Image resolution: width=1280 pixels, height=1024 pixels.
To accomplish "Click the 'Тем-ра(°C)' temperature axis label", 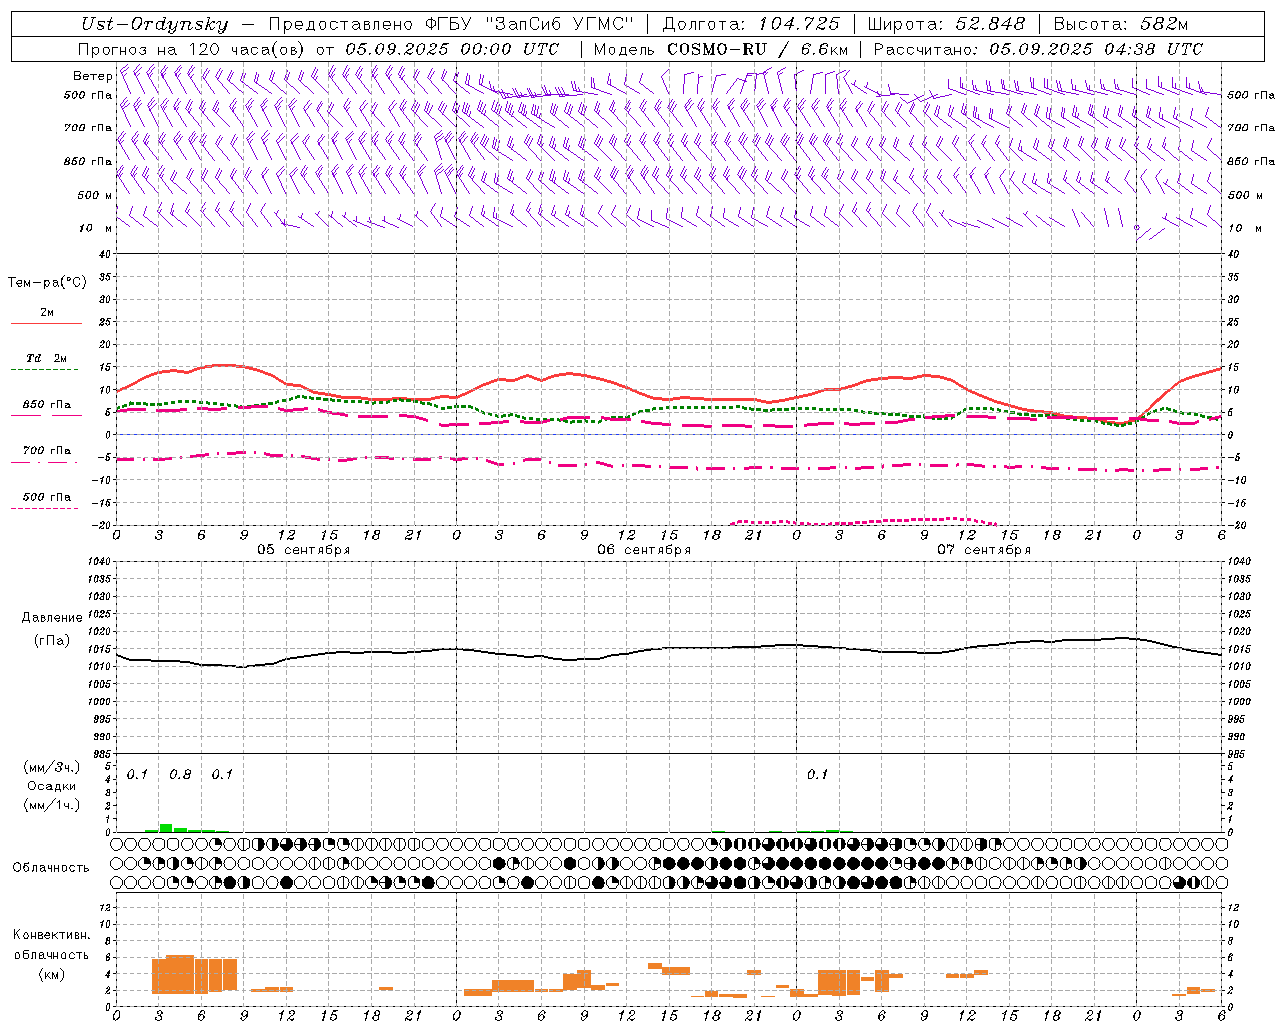I will point(47,283).
